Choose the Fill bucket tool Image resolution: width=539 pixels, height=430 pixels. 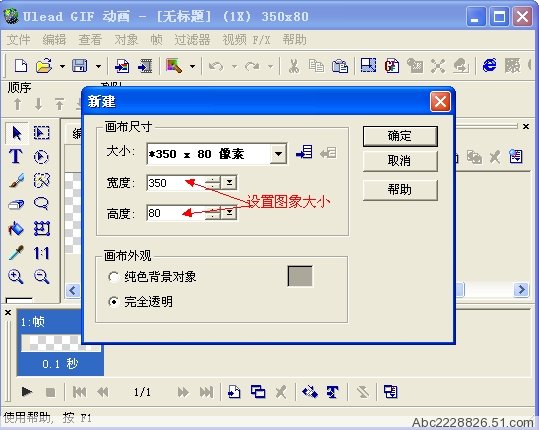tap(16, 228)
